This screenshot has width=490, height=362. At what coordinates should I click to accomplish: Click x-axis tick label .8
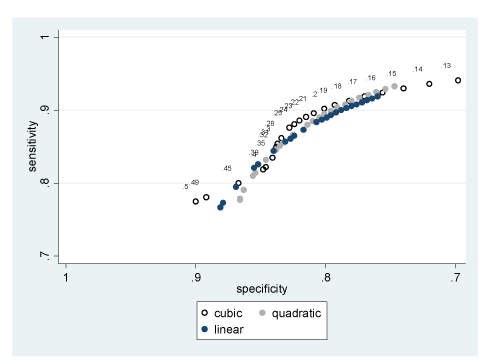[326, 277]
